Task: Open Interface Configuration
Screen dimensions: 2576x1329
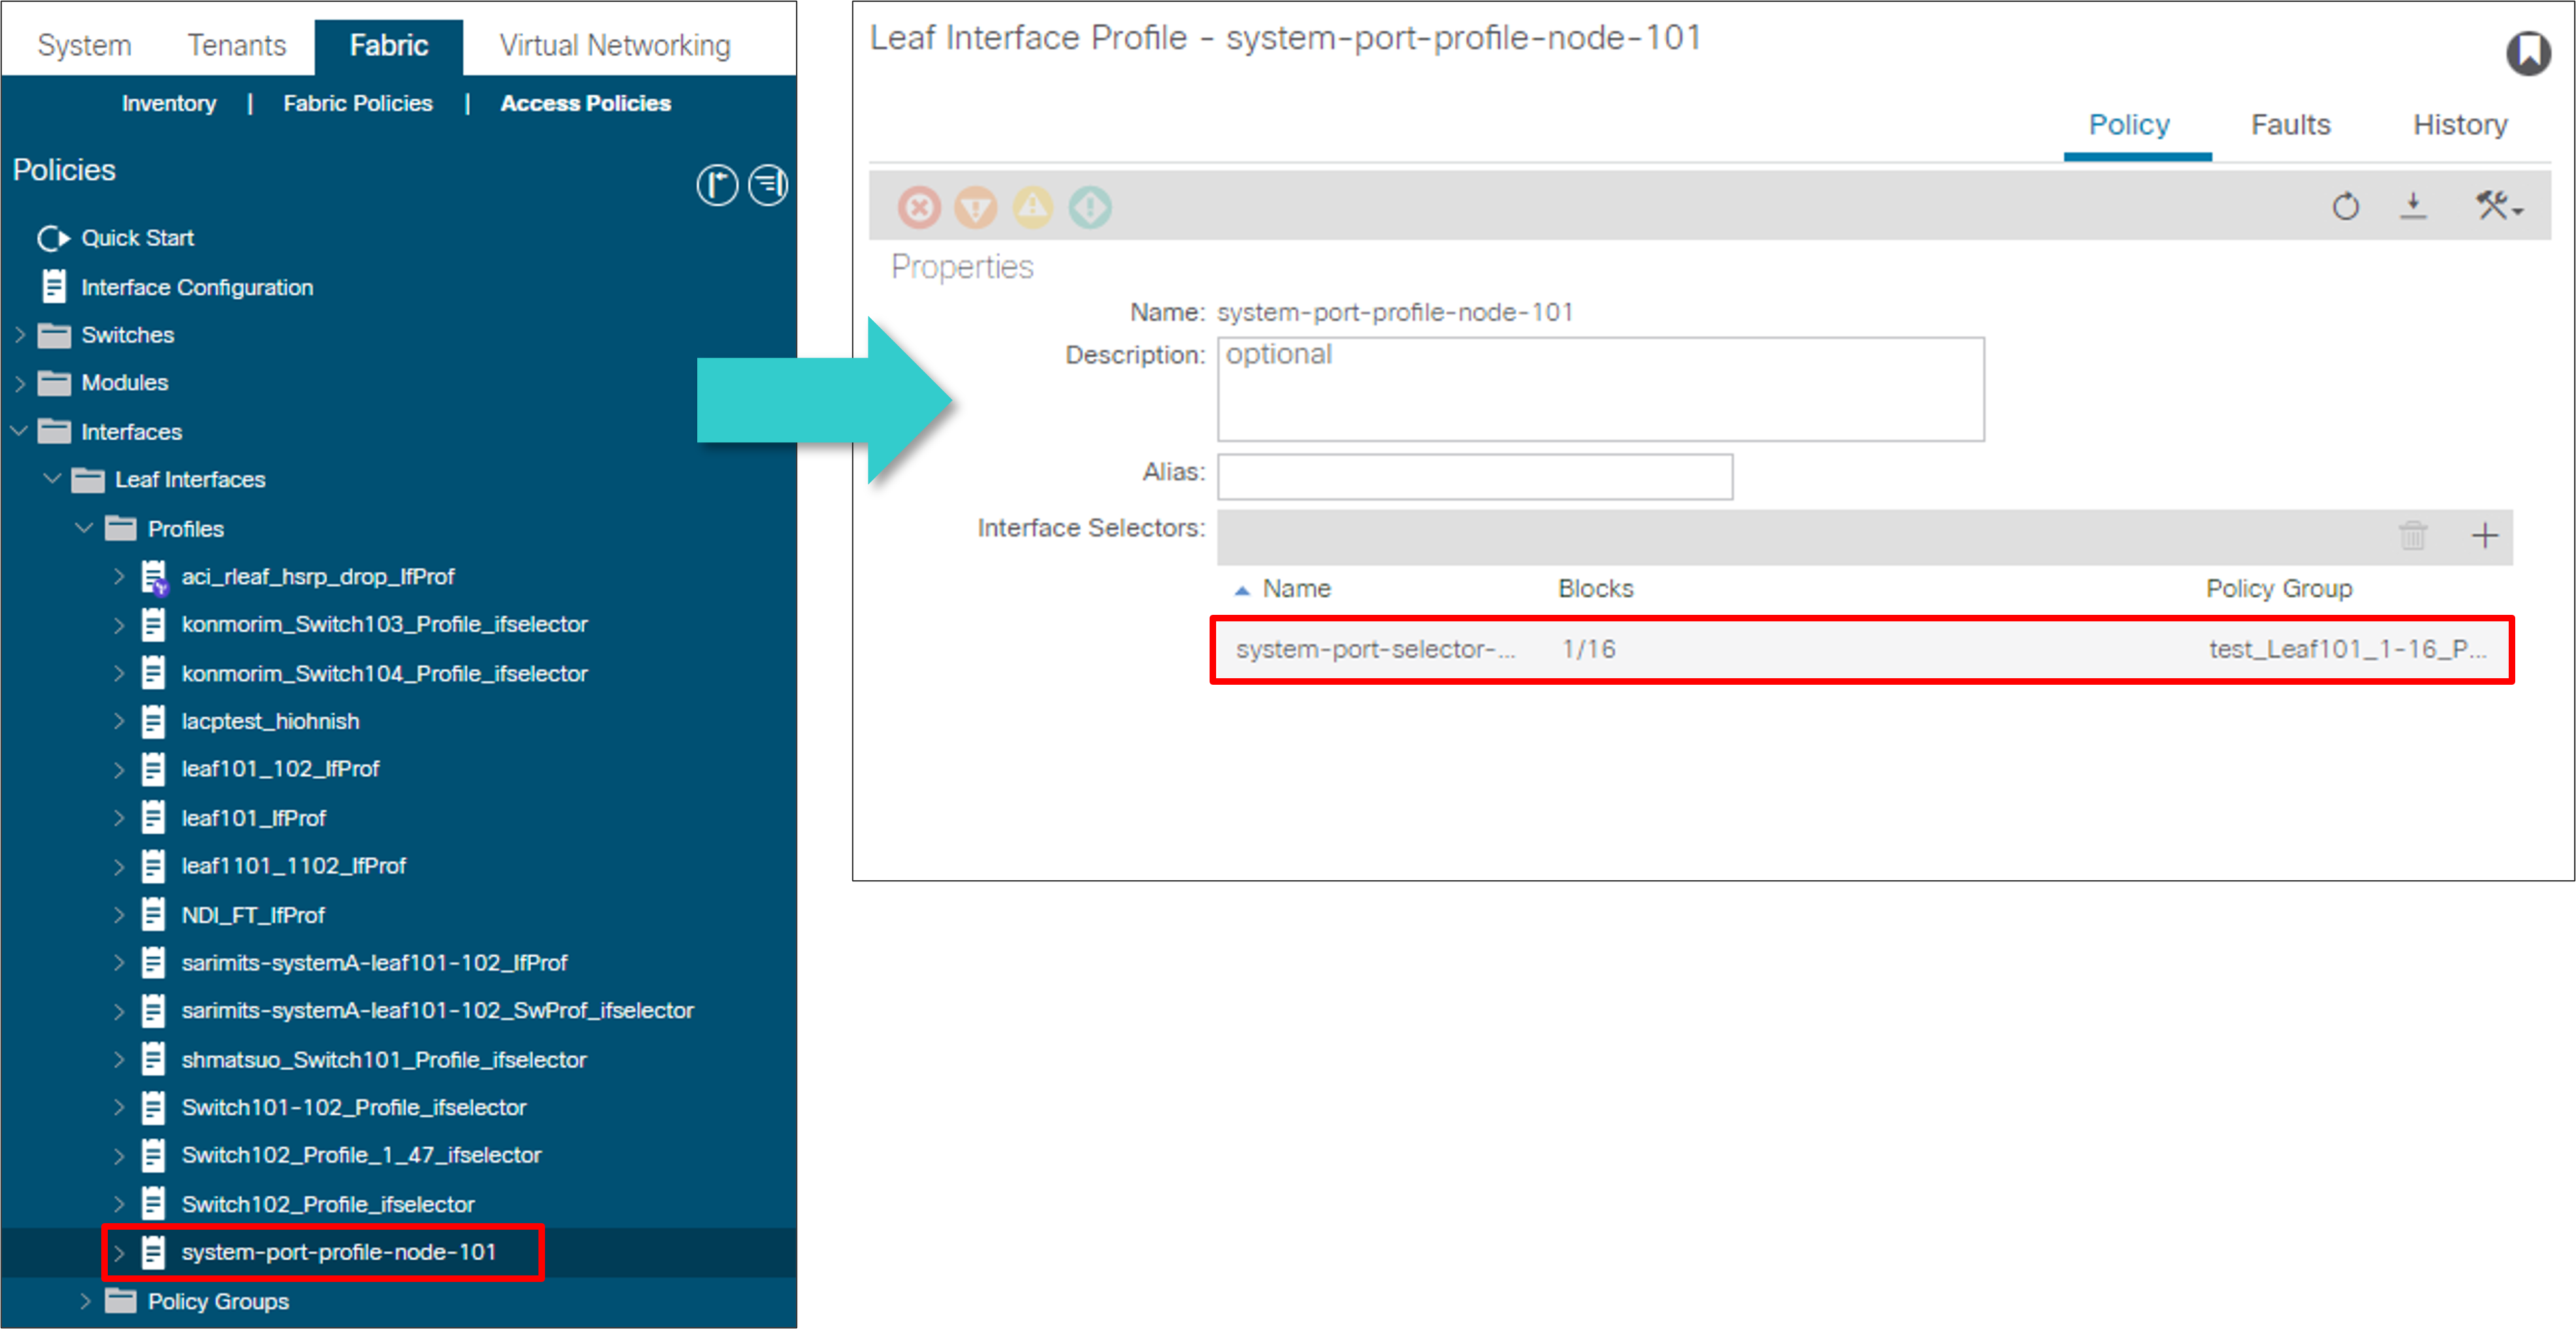Action: pyautogui.click(x=196, y=287)
